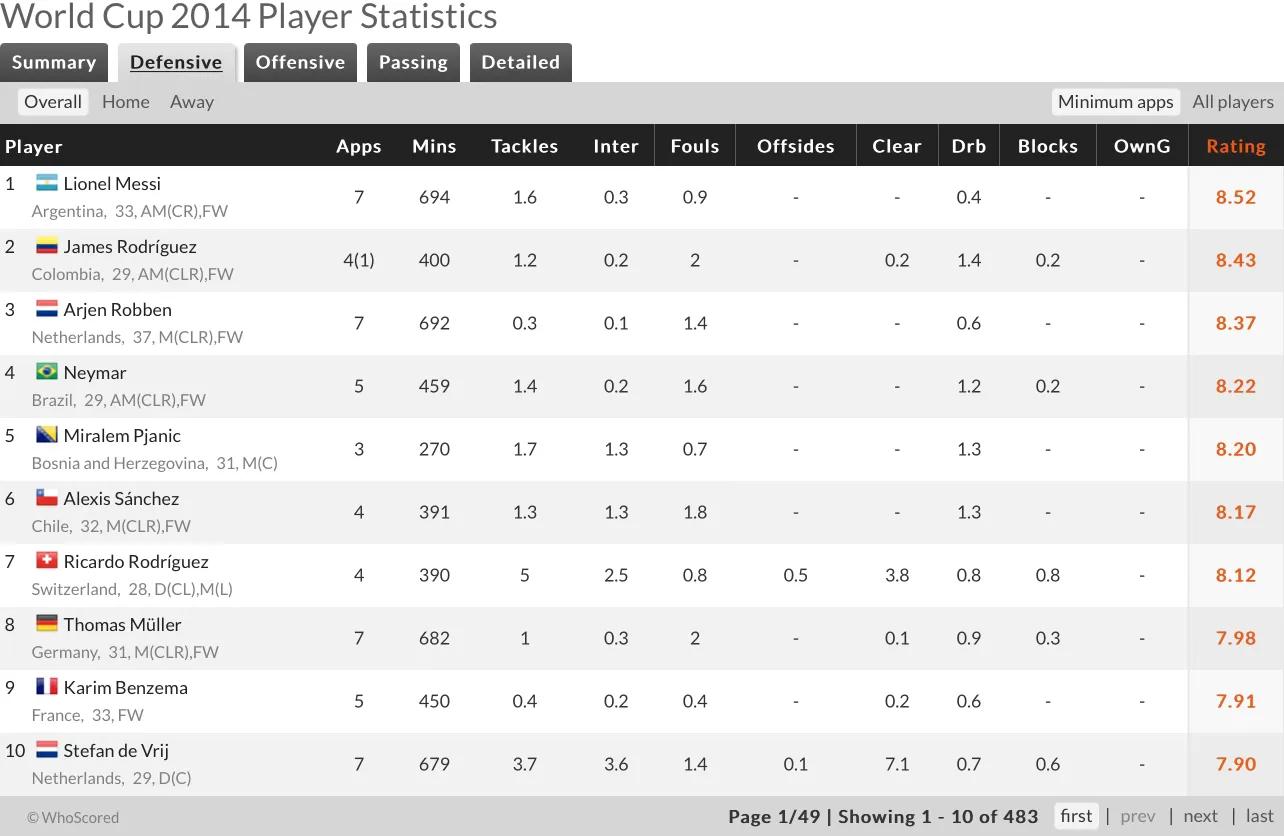Sort table by Tackles column header
This screenshot has height=836, width=1284.
point(524,146)
